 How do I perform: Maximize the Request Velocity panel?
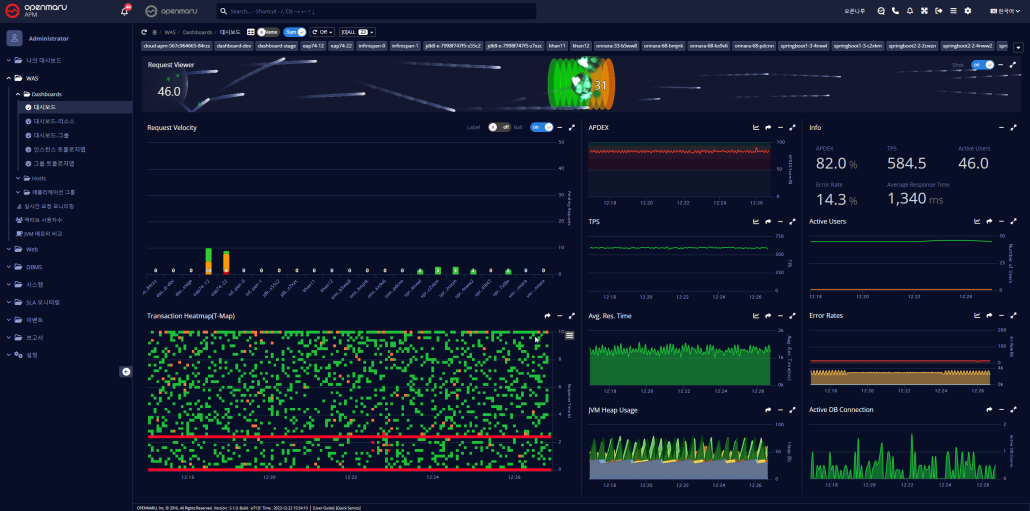tap(571, 128)
